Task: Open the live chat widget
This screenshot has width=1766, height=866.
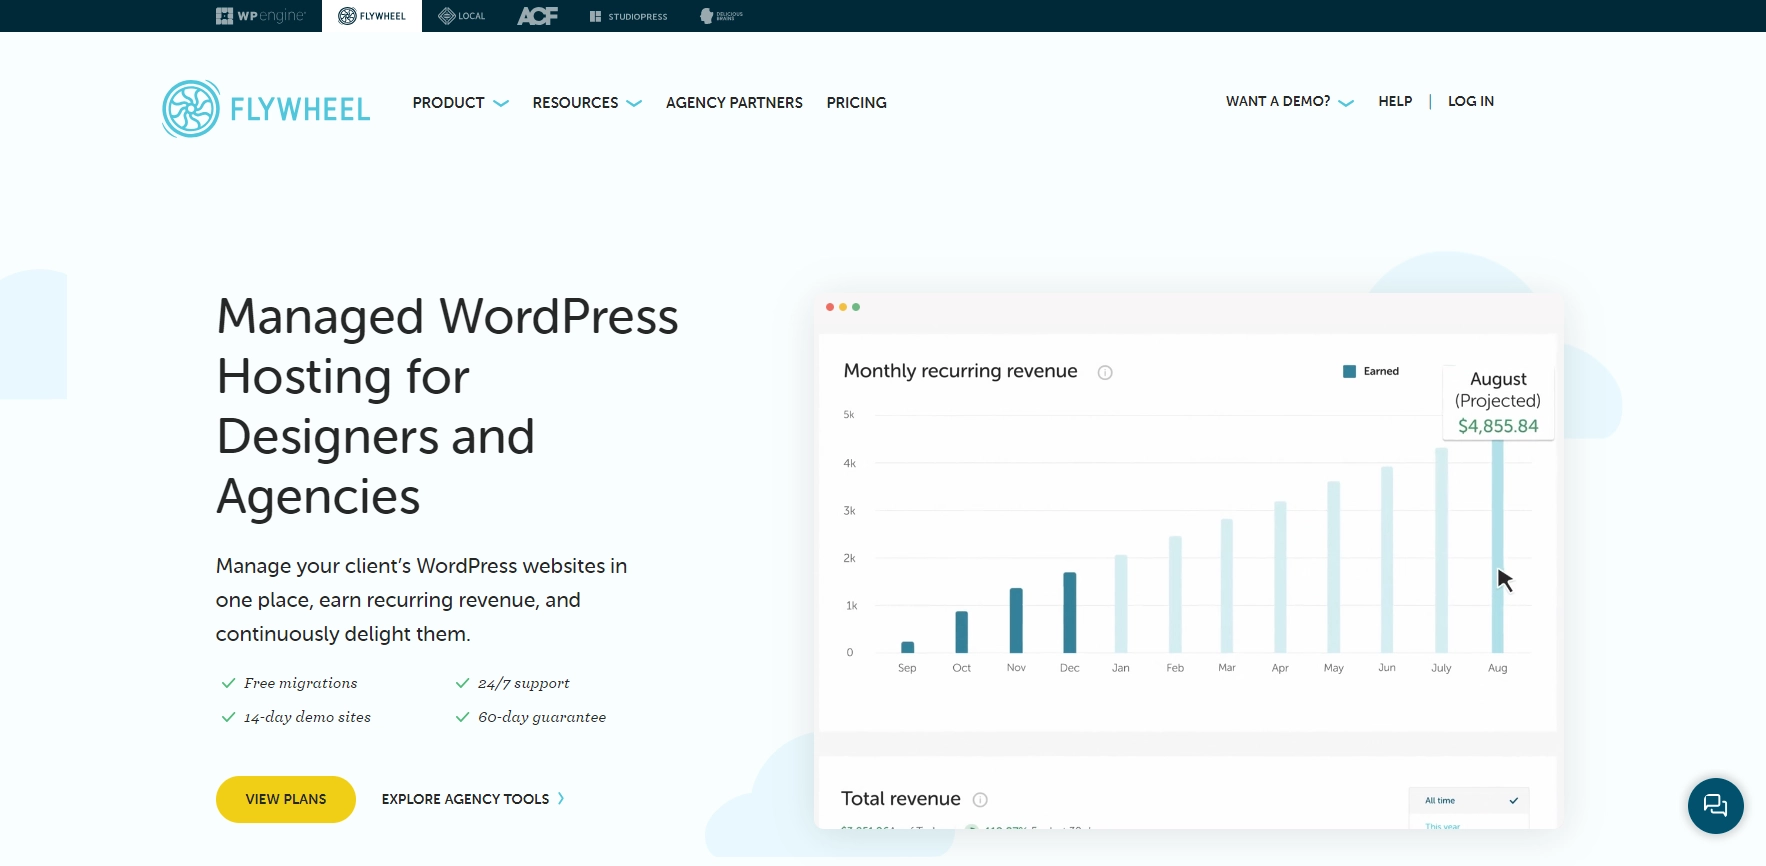Action: 1716,806
